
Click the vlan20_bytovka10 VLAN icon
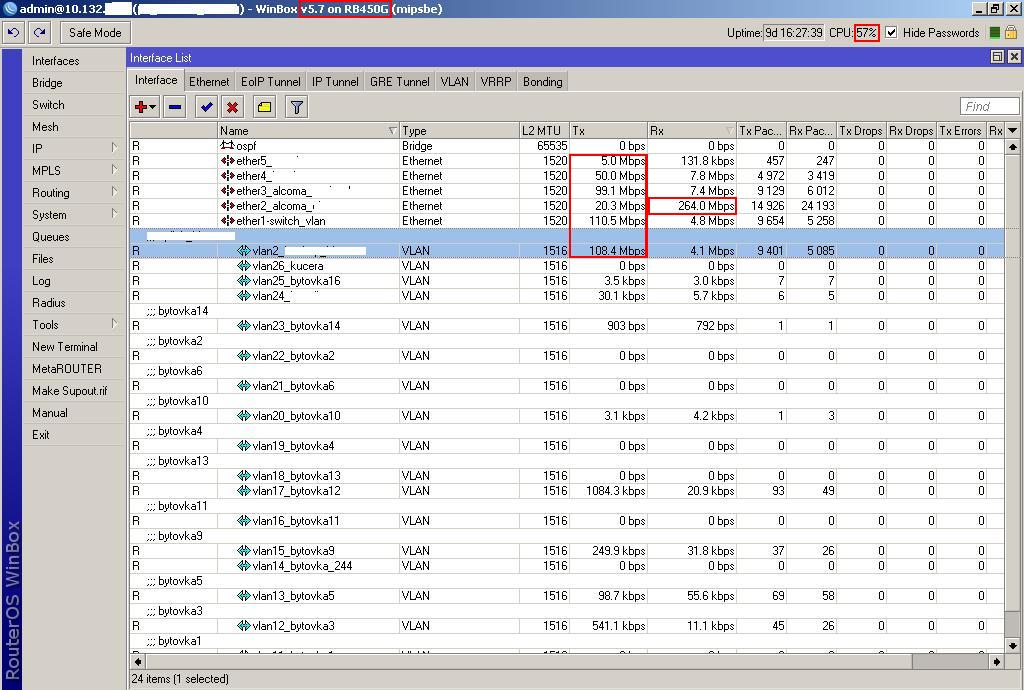point(244,416)
